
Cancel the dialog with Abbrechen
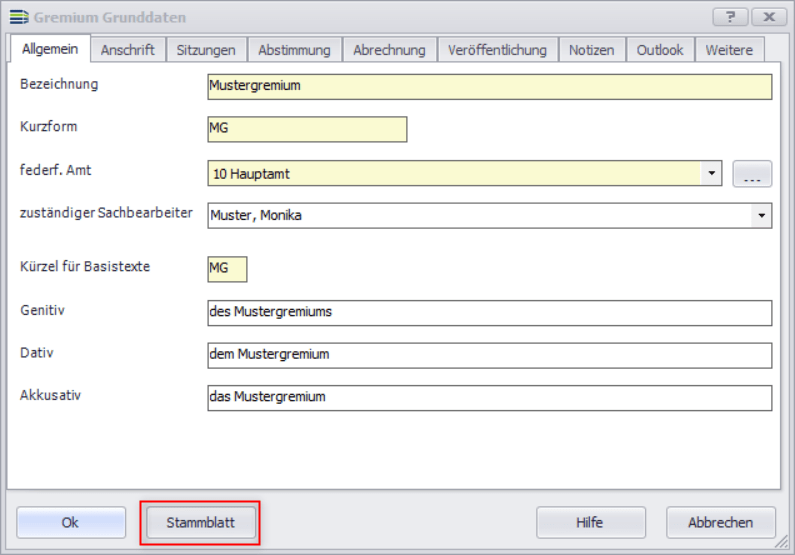(721, 523)
